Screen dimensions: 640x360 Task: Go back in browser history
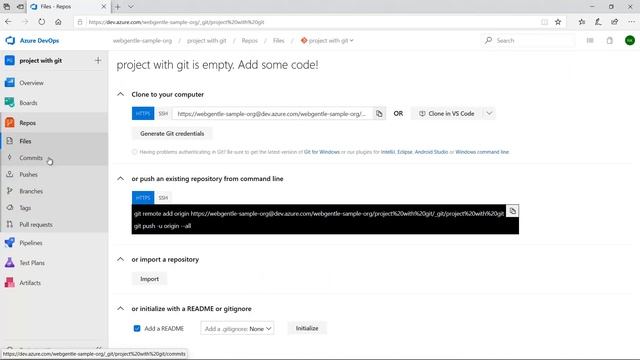[9, 22]
